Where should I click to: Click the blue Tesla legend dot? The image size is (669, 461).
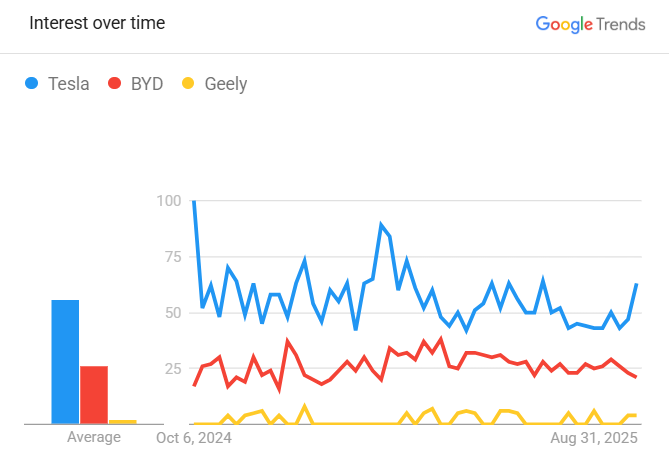coord(33,84)
